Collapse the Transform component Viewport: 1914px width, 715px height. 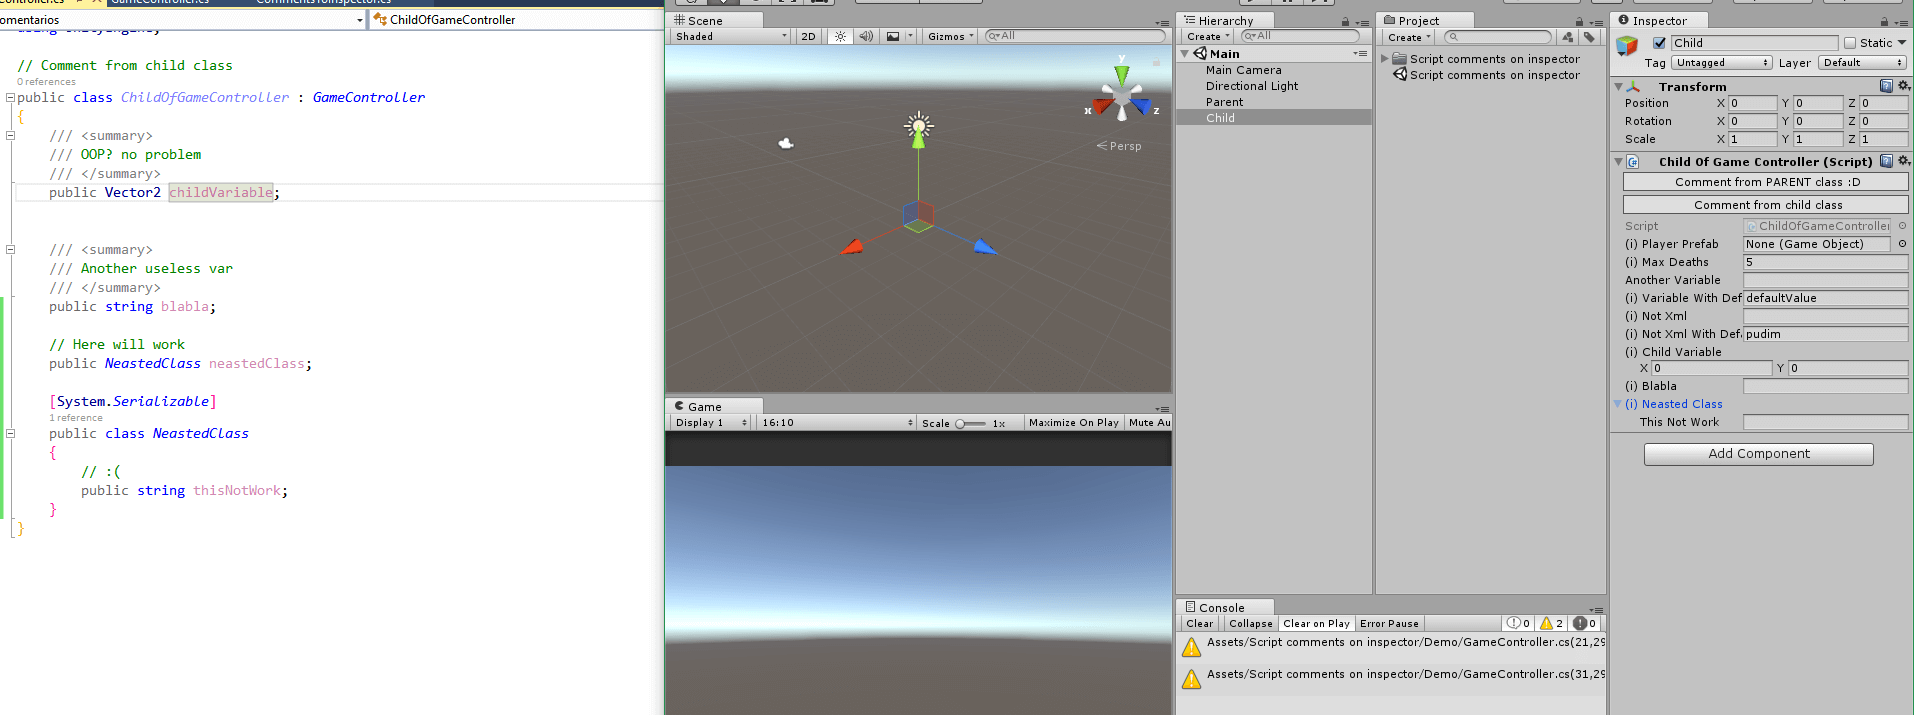click(x=1618, y=87)
